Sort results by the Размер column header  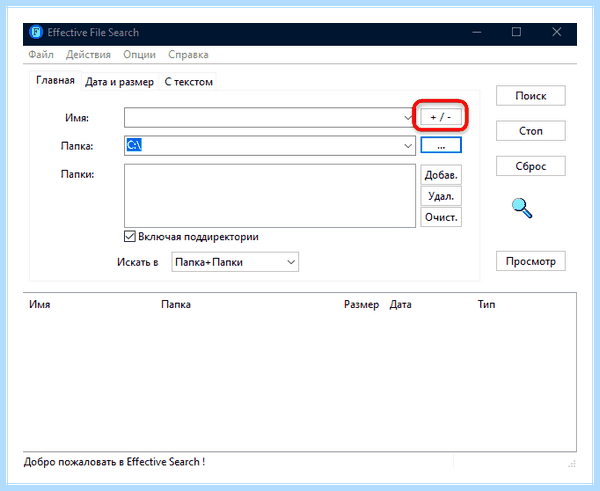click(x=361, y=304)
